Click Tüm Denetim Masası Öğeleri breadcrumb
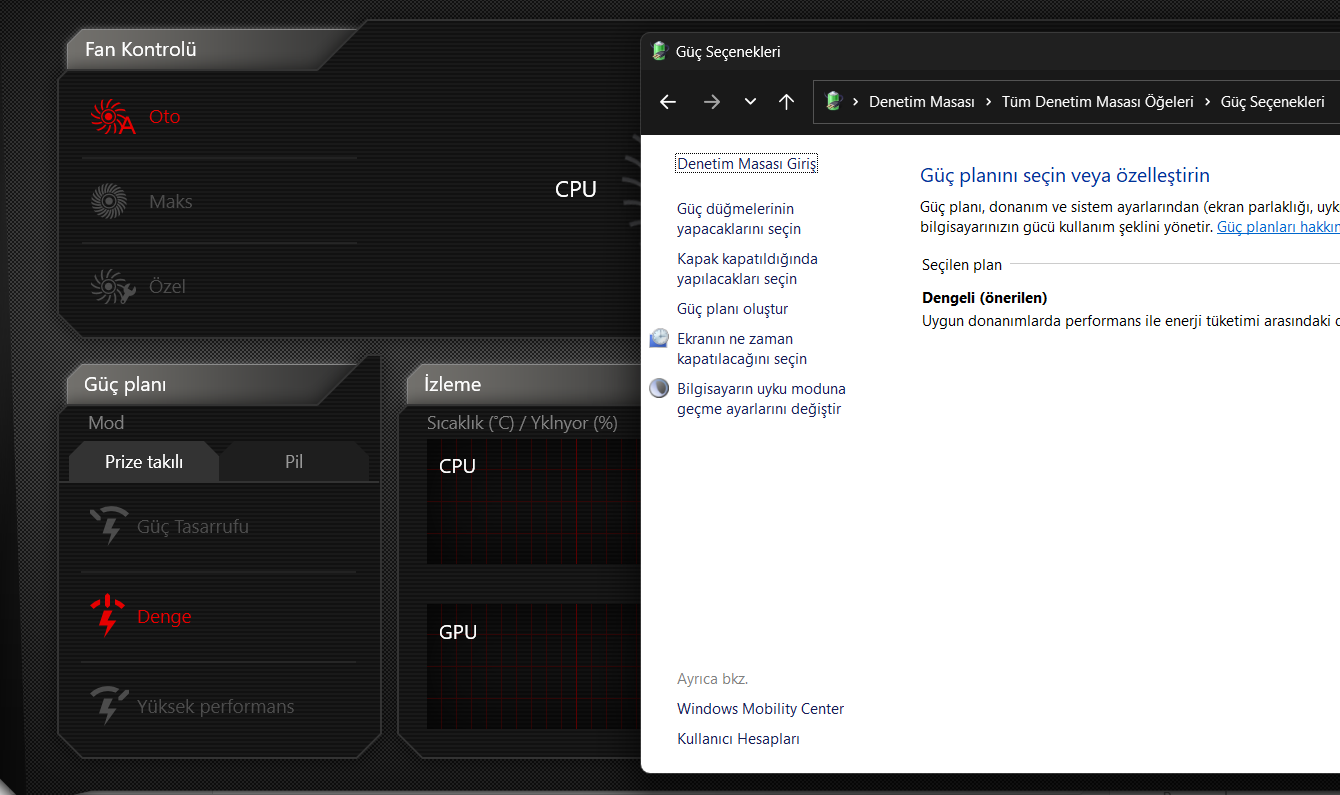Viewport: 1340px width, 795px height. tap(1097, 102)
